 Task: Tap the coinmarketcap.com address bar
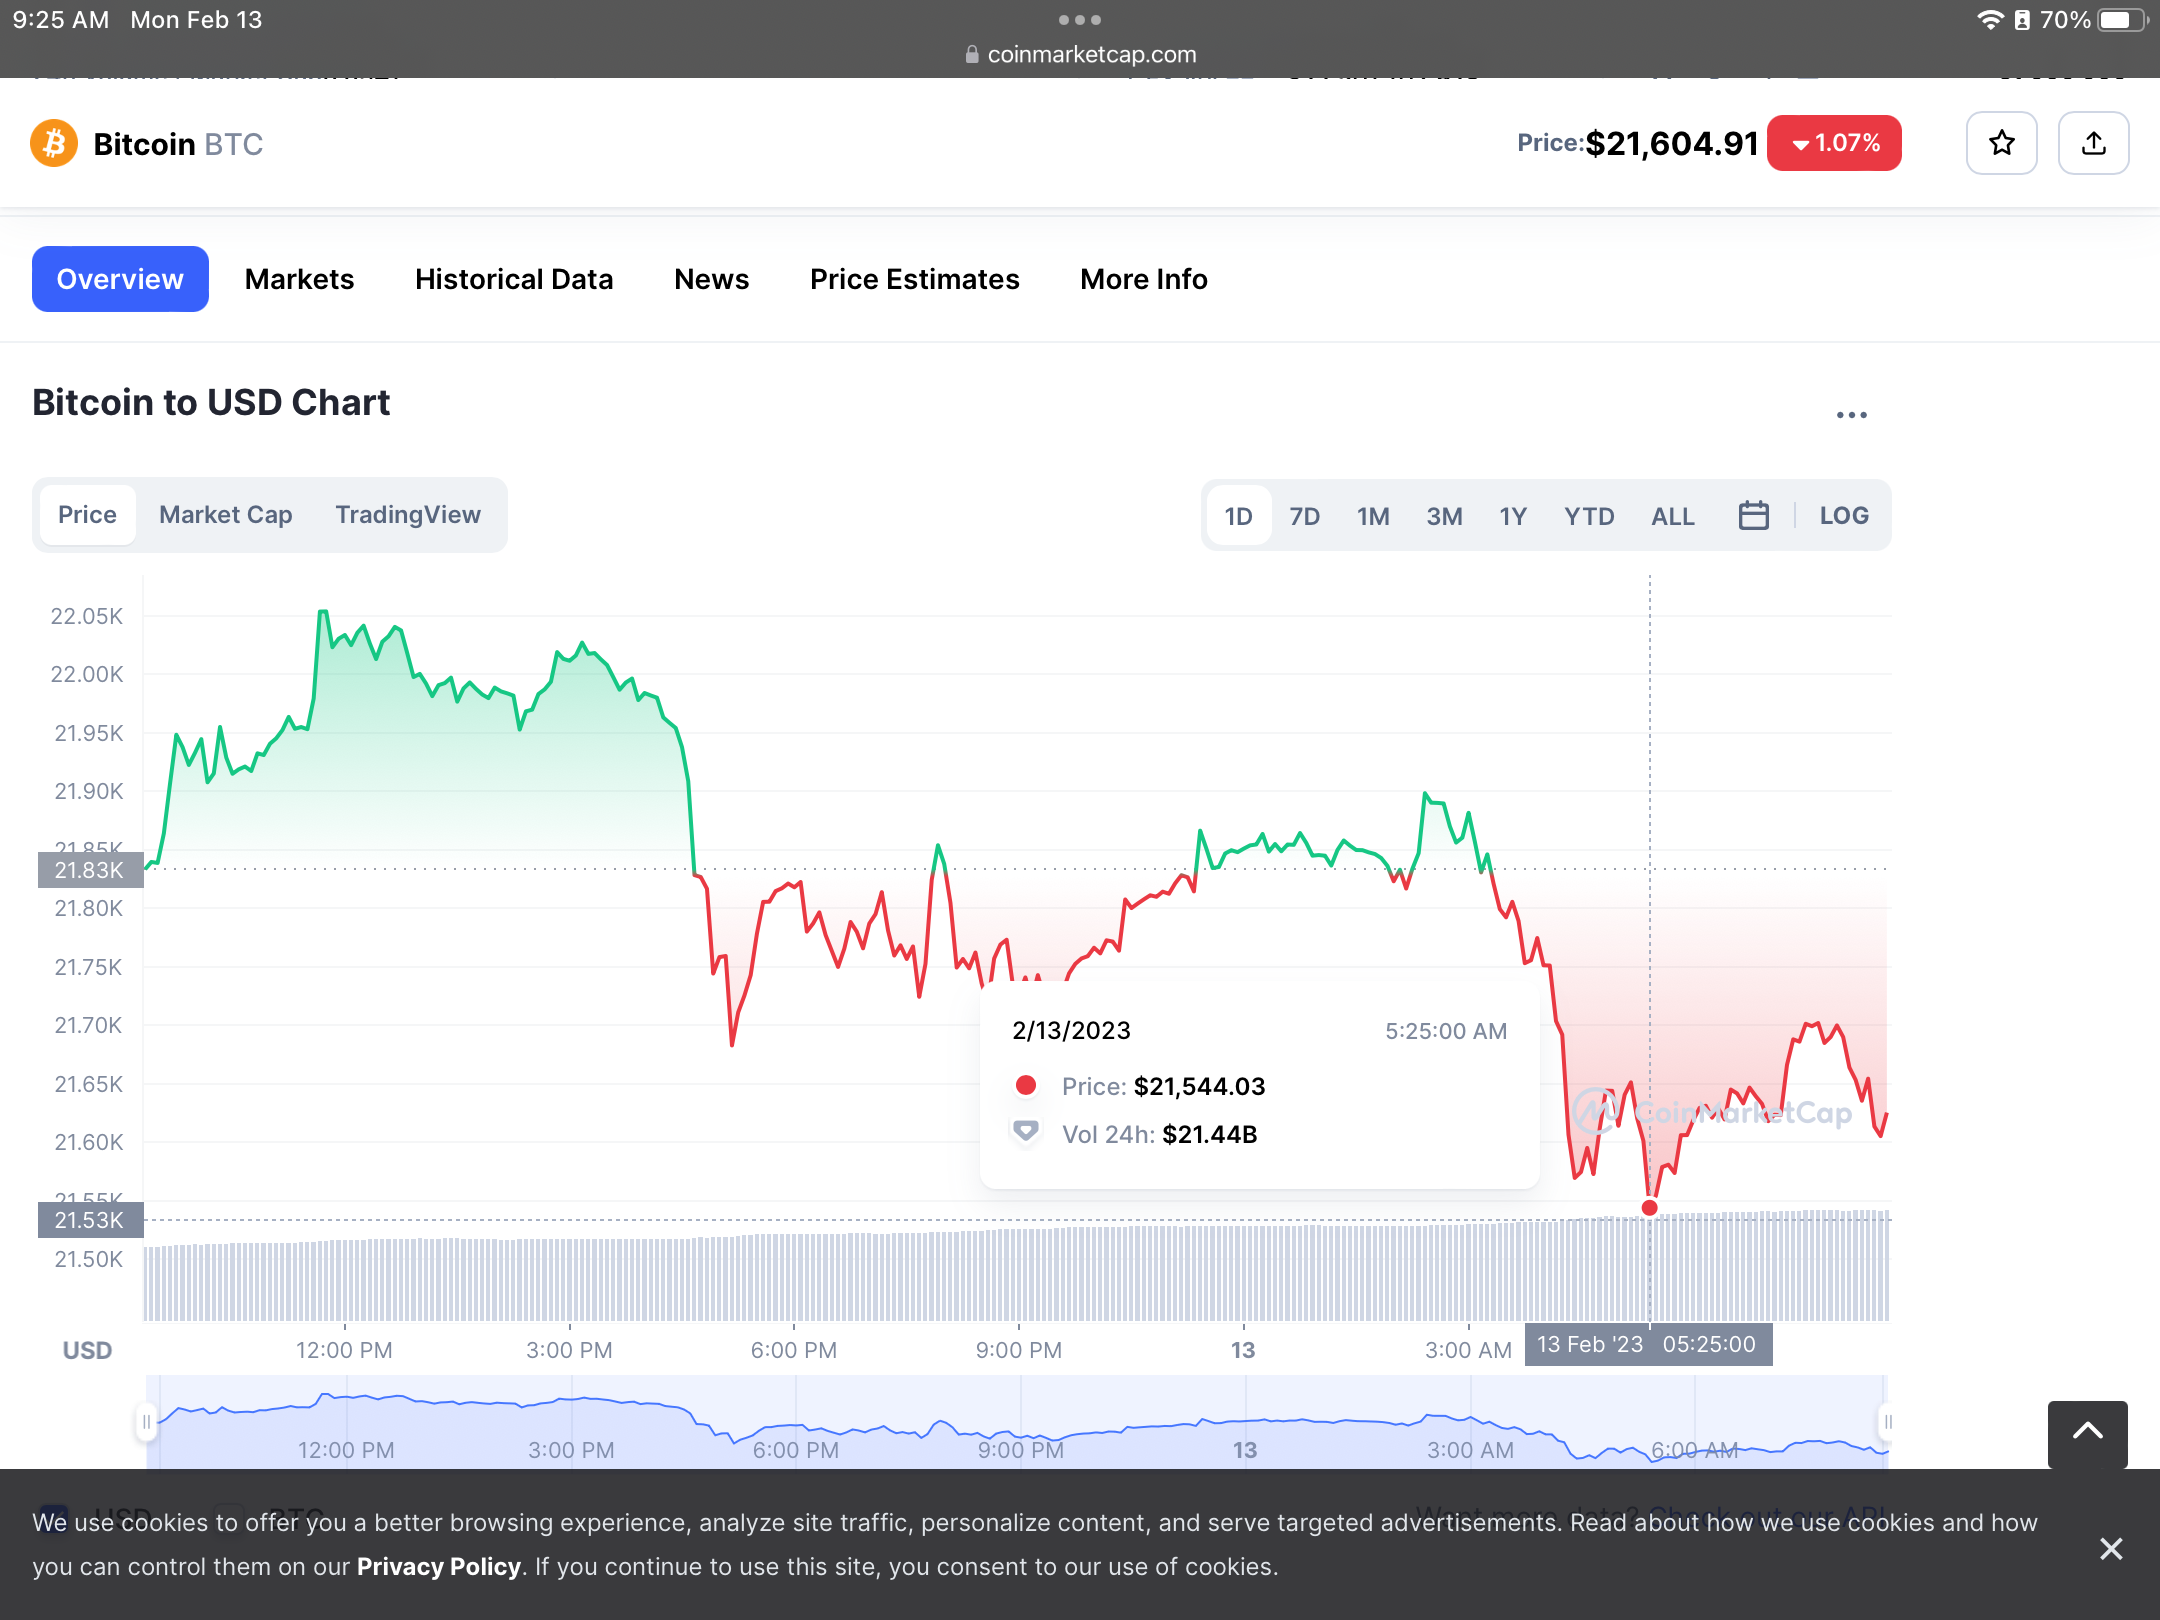point(1080,55)
